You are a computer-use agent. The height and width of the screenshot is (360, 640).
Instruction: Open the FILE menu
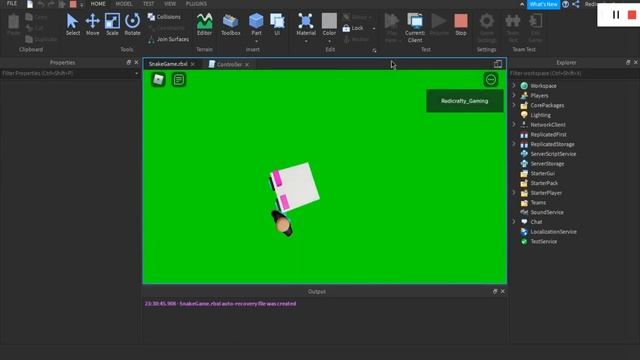pyautogui.click(x=12, y=4)
